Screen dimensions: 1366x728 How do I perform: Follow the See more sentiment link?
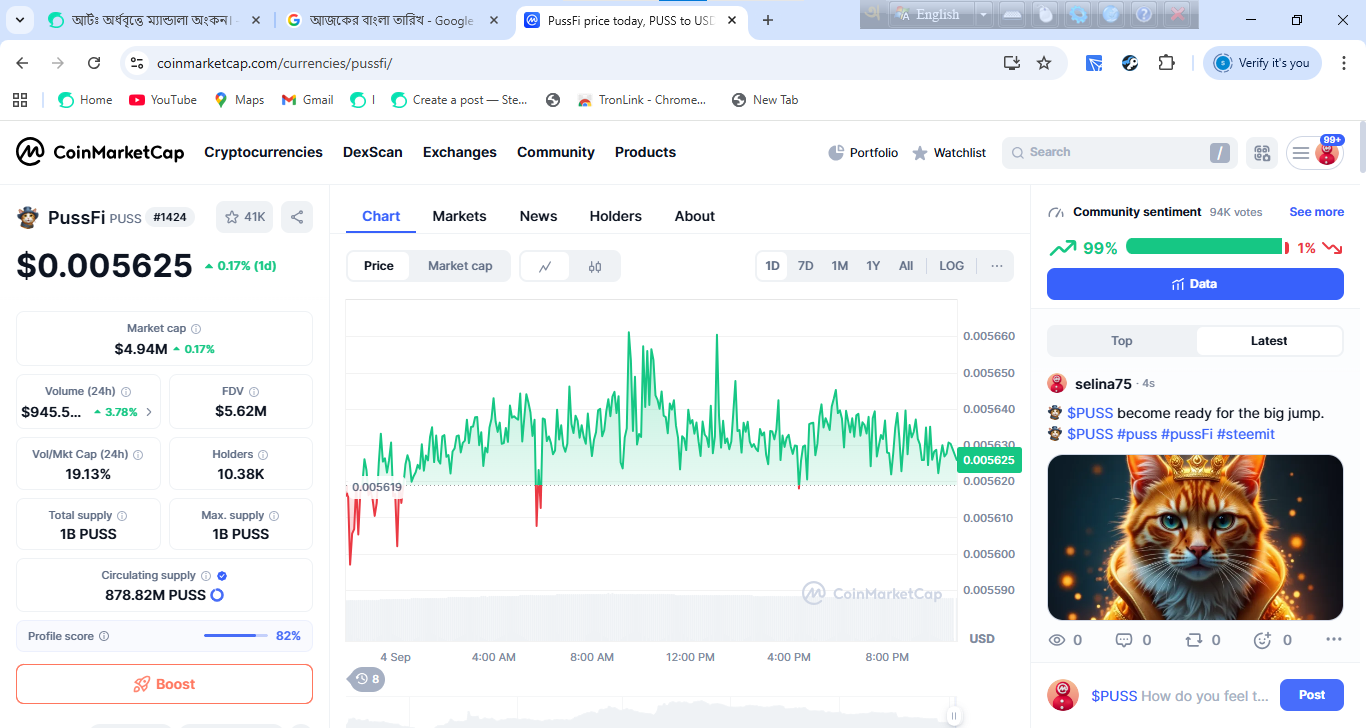click(1316, 212)
